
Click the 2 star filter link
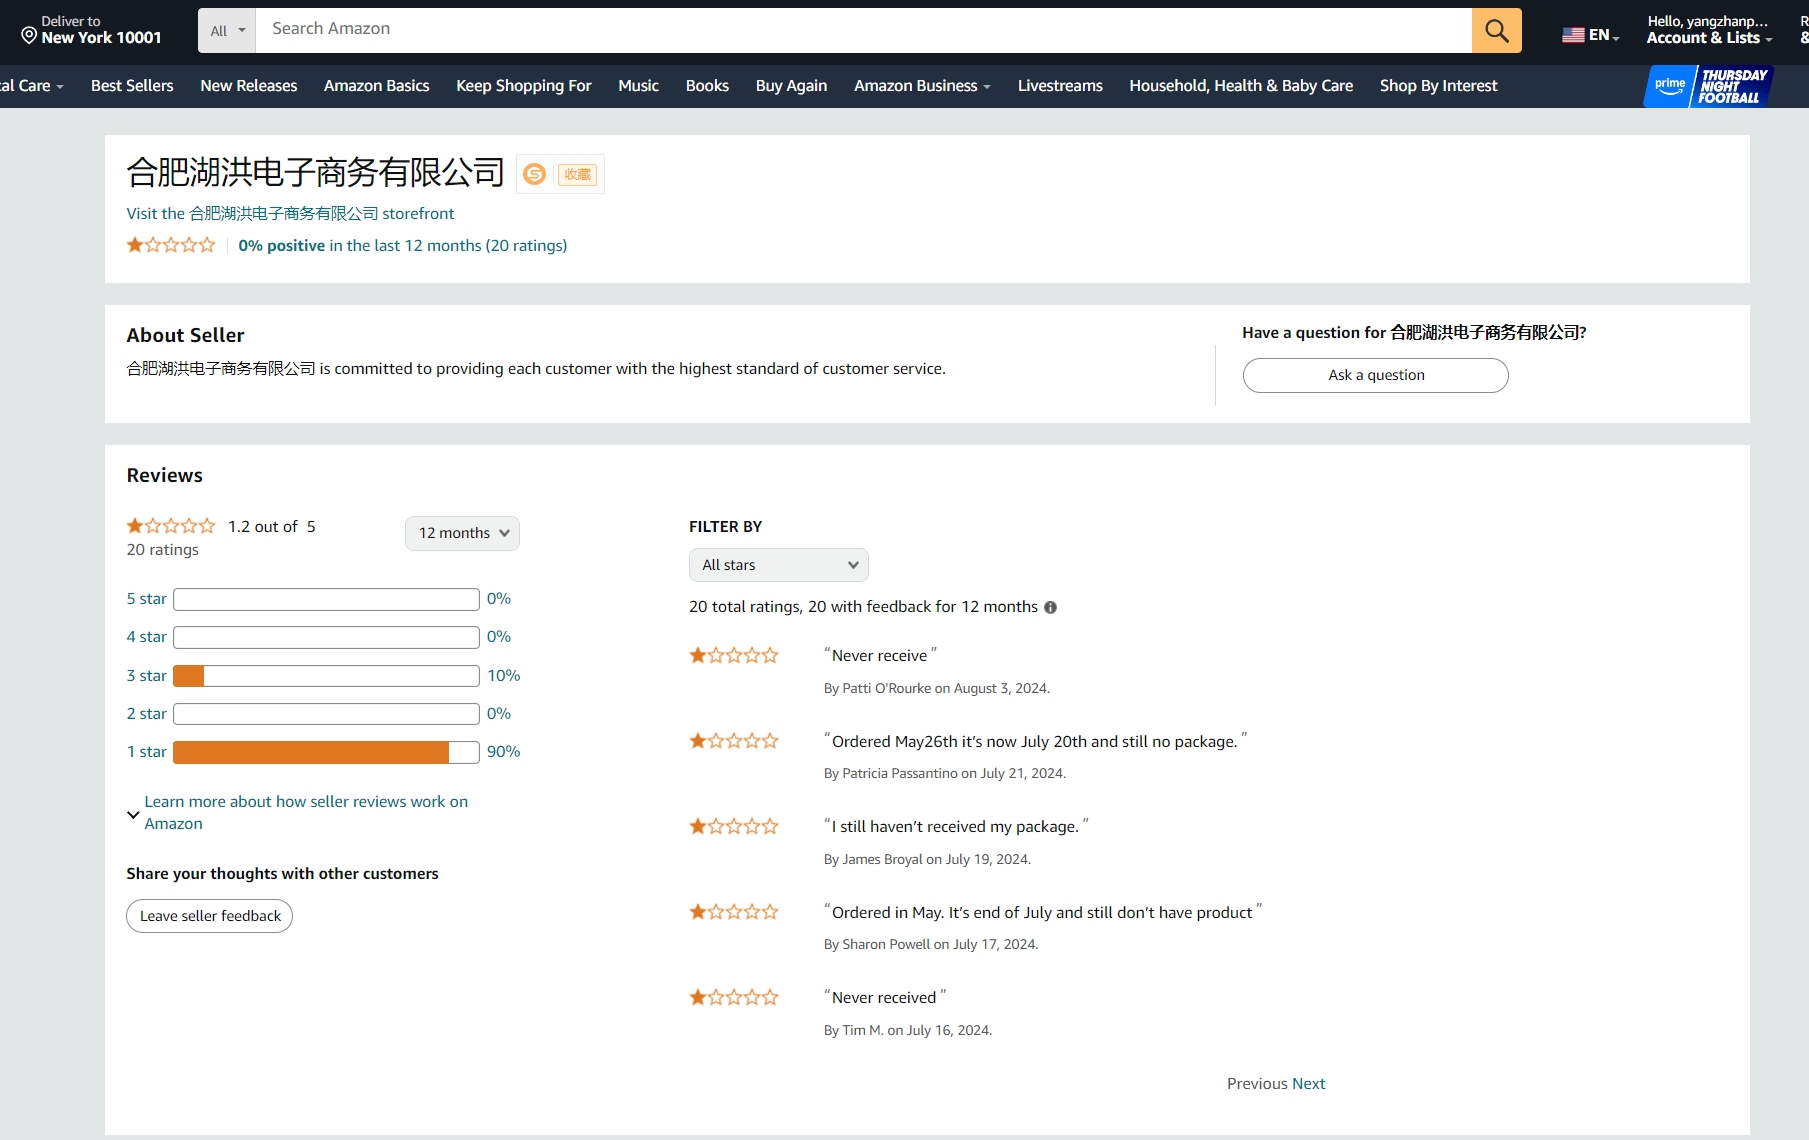point(146,714)
